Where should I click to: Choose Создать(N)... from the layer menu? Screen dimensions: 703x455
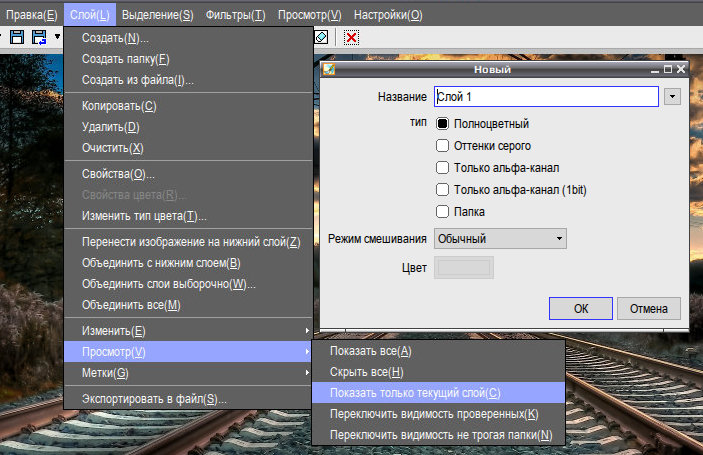(x=188, y=38)
